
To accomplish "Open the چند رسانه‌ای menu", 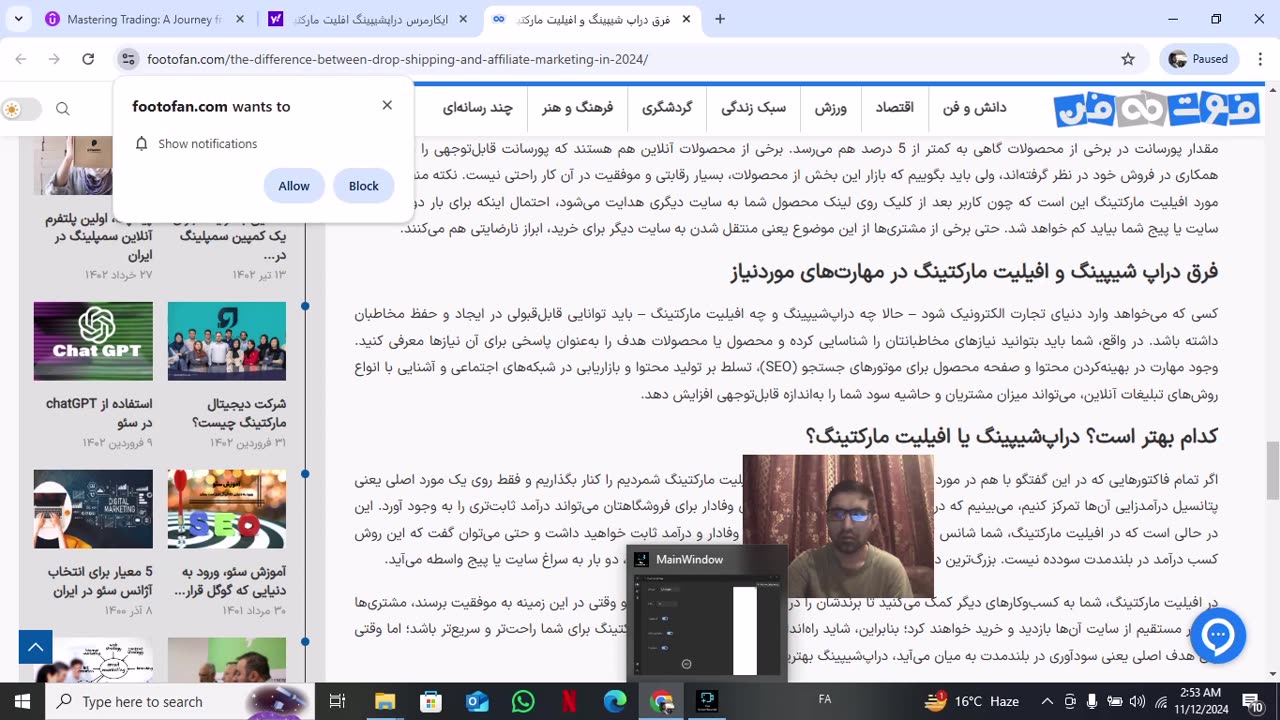I will [478, 108].
